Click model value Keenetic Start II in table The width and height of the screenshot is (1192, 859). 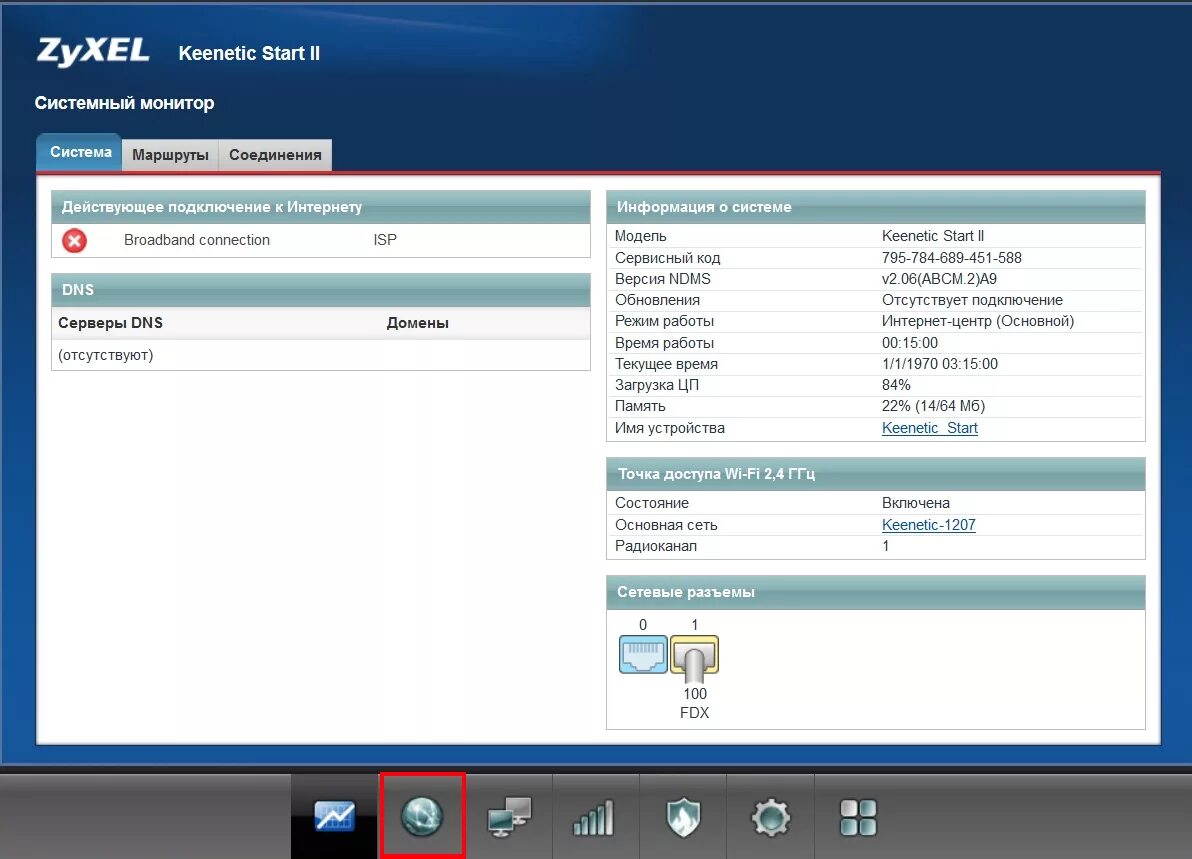(933, 236)
